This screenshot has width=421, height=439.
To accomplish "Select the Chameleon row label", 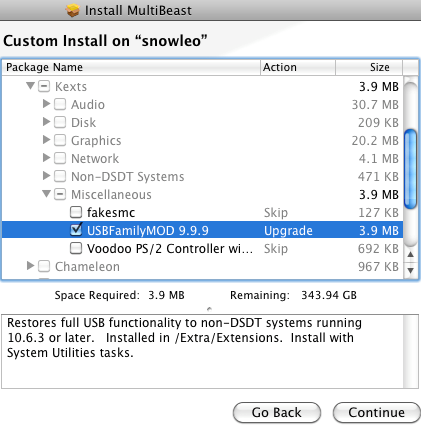I will tap(87, 267).
